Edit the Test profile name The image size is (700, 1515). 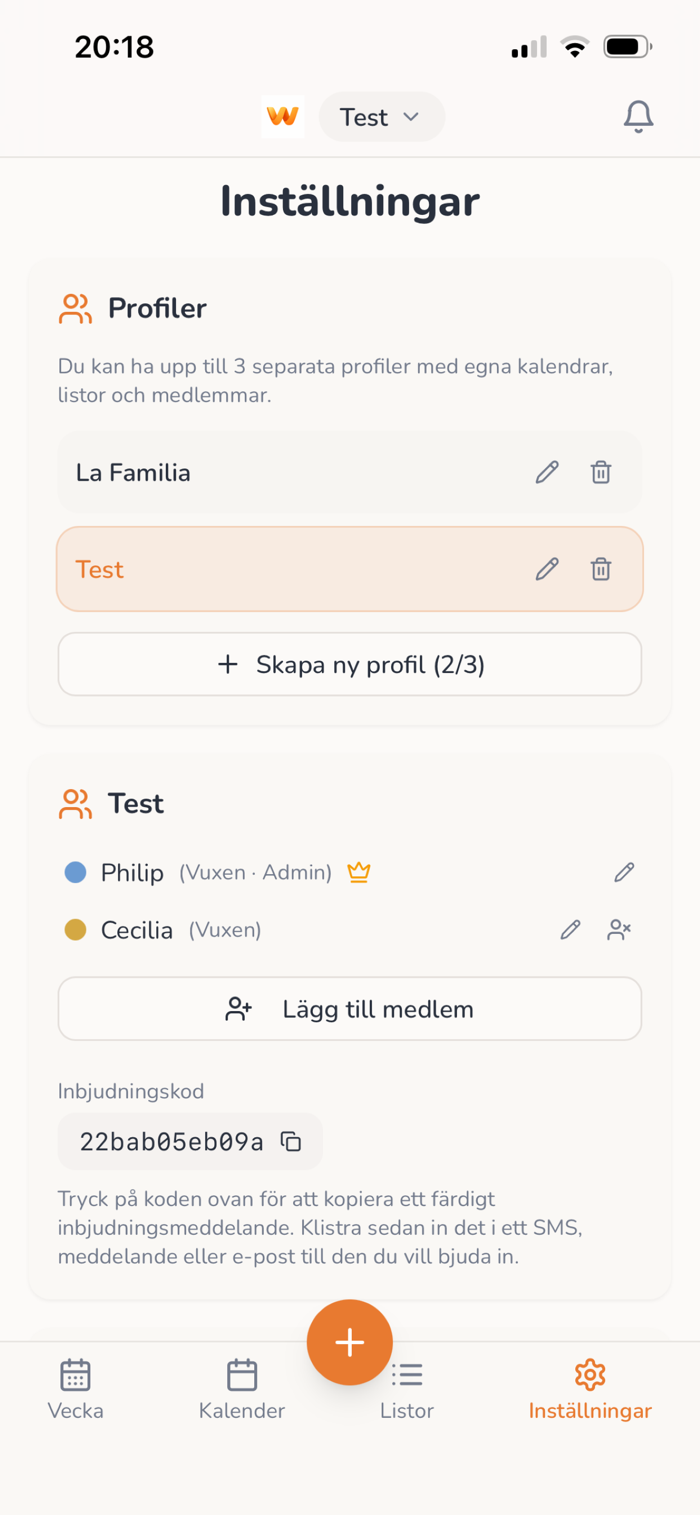point(547,569)
